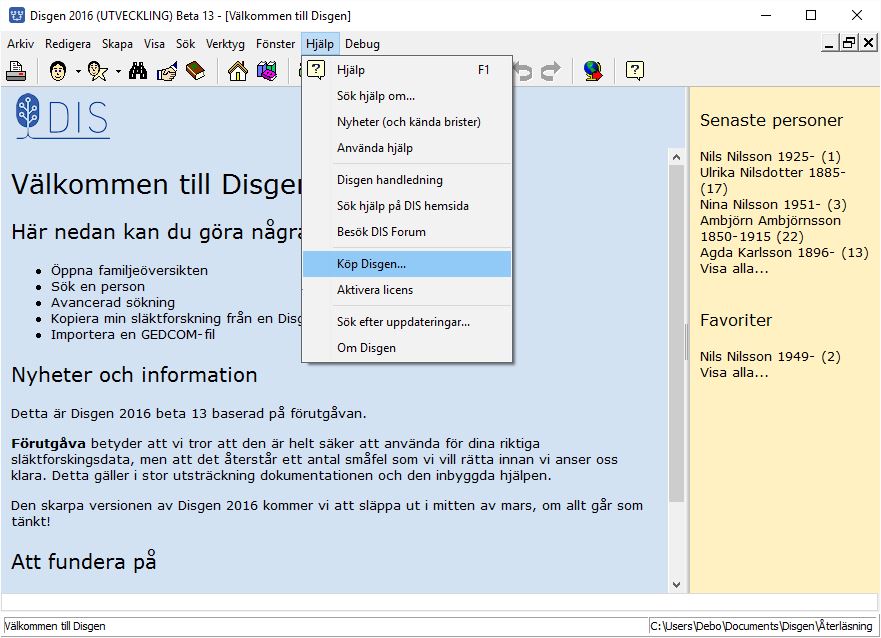Select 'Sök hjälp på DIS hemsida'
The image size is (881, 638).
pyautogui.click(x=407, y=206)
